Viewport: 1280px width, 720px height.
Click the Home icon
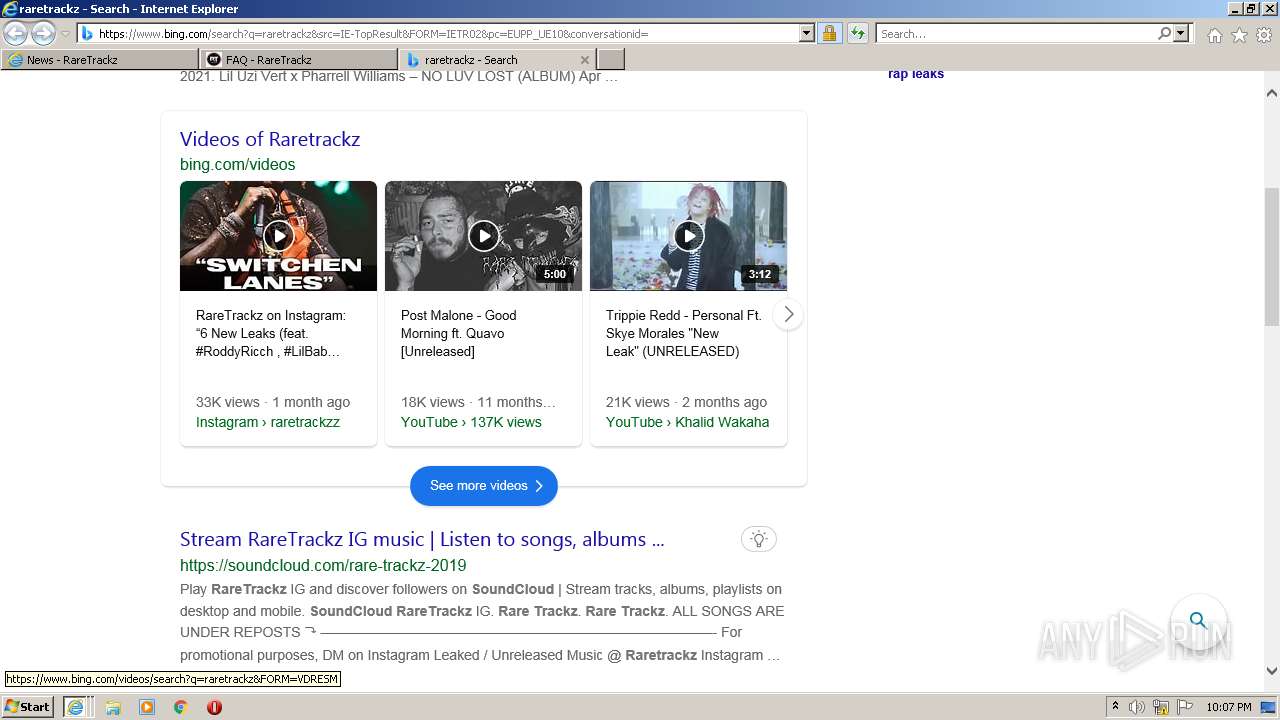pyautogui.click(x=1214, y=35)
